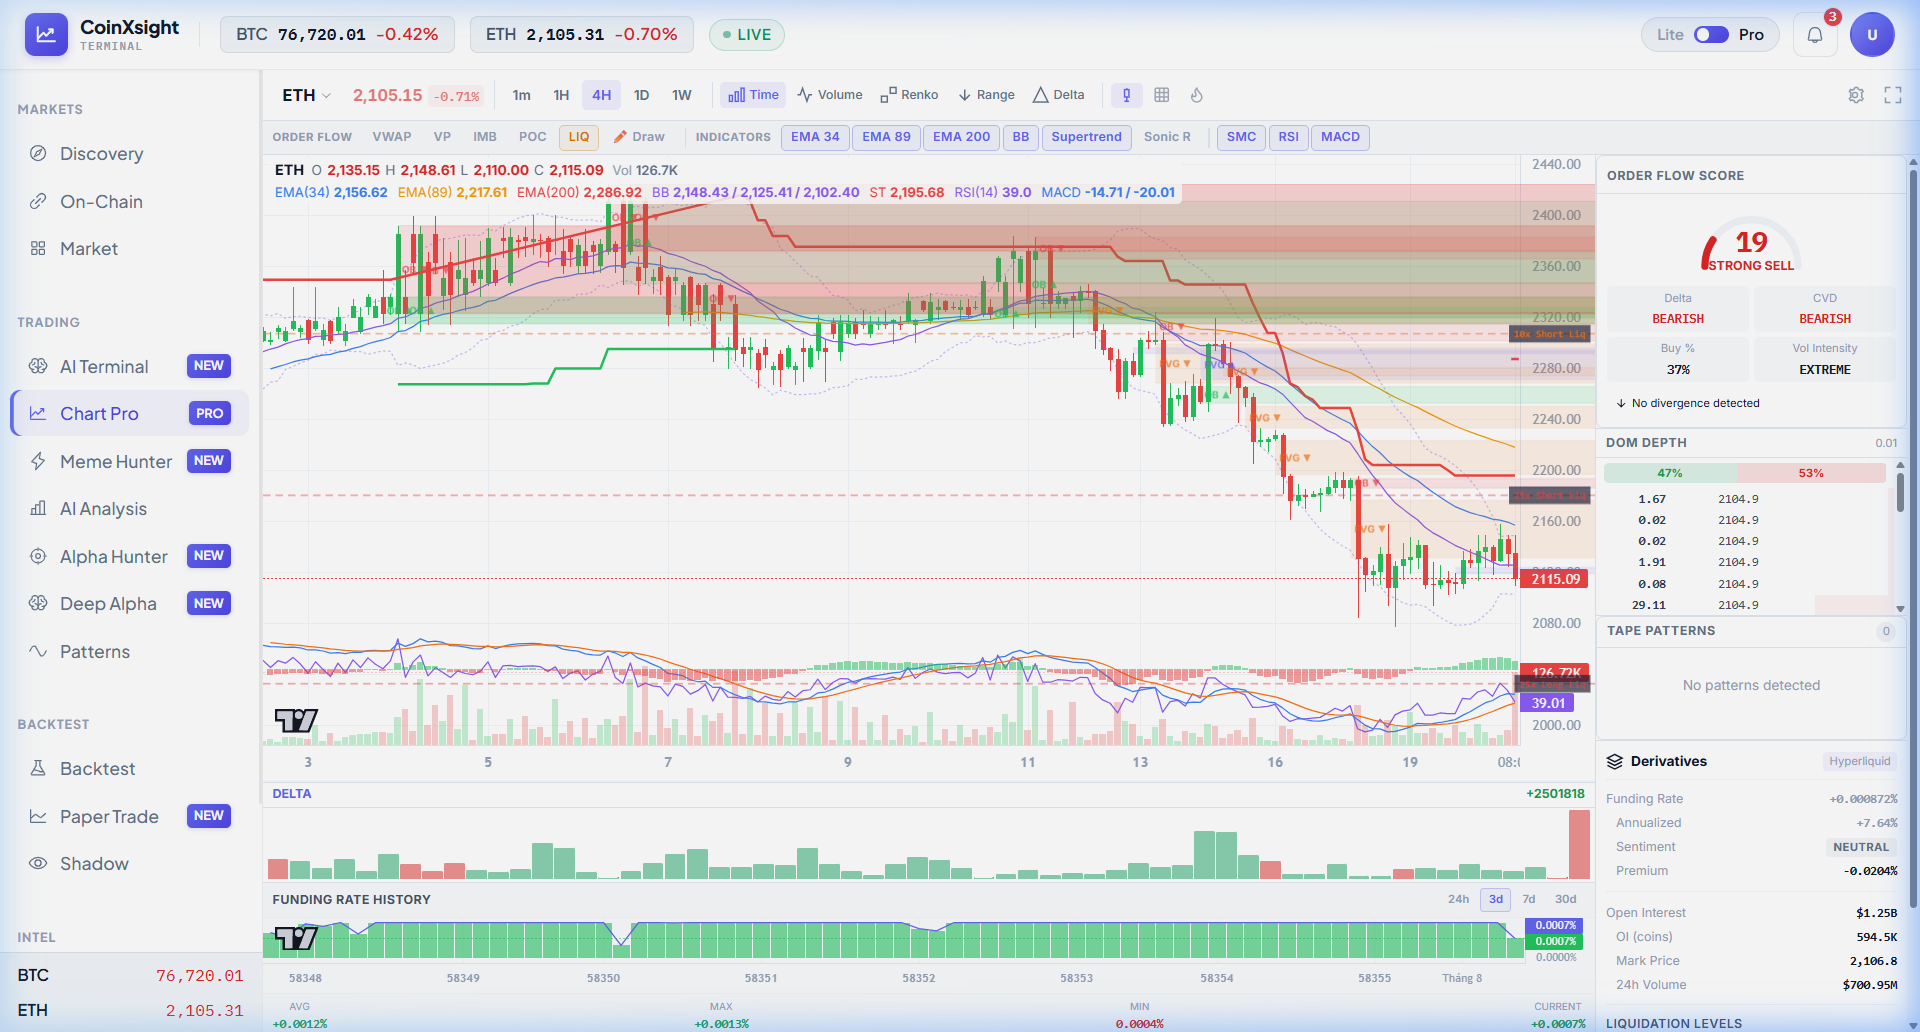This screenshot has height=1032, width=1920.
Task: Switch chart to Renko mode
Action: click(x=909, y=95)
